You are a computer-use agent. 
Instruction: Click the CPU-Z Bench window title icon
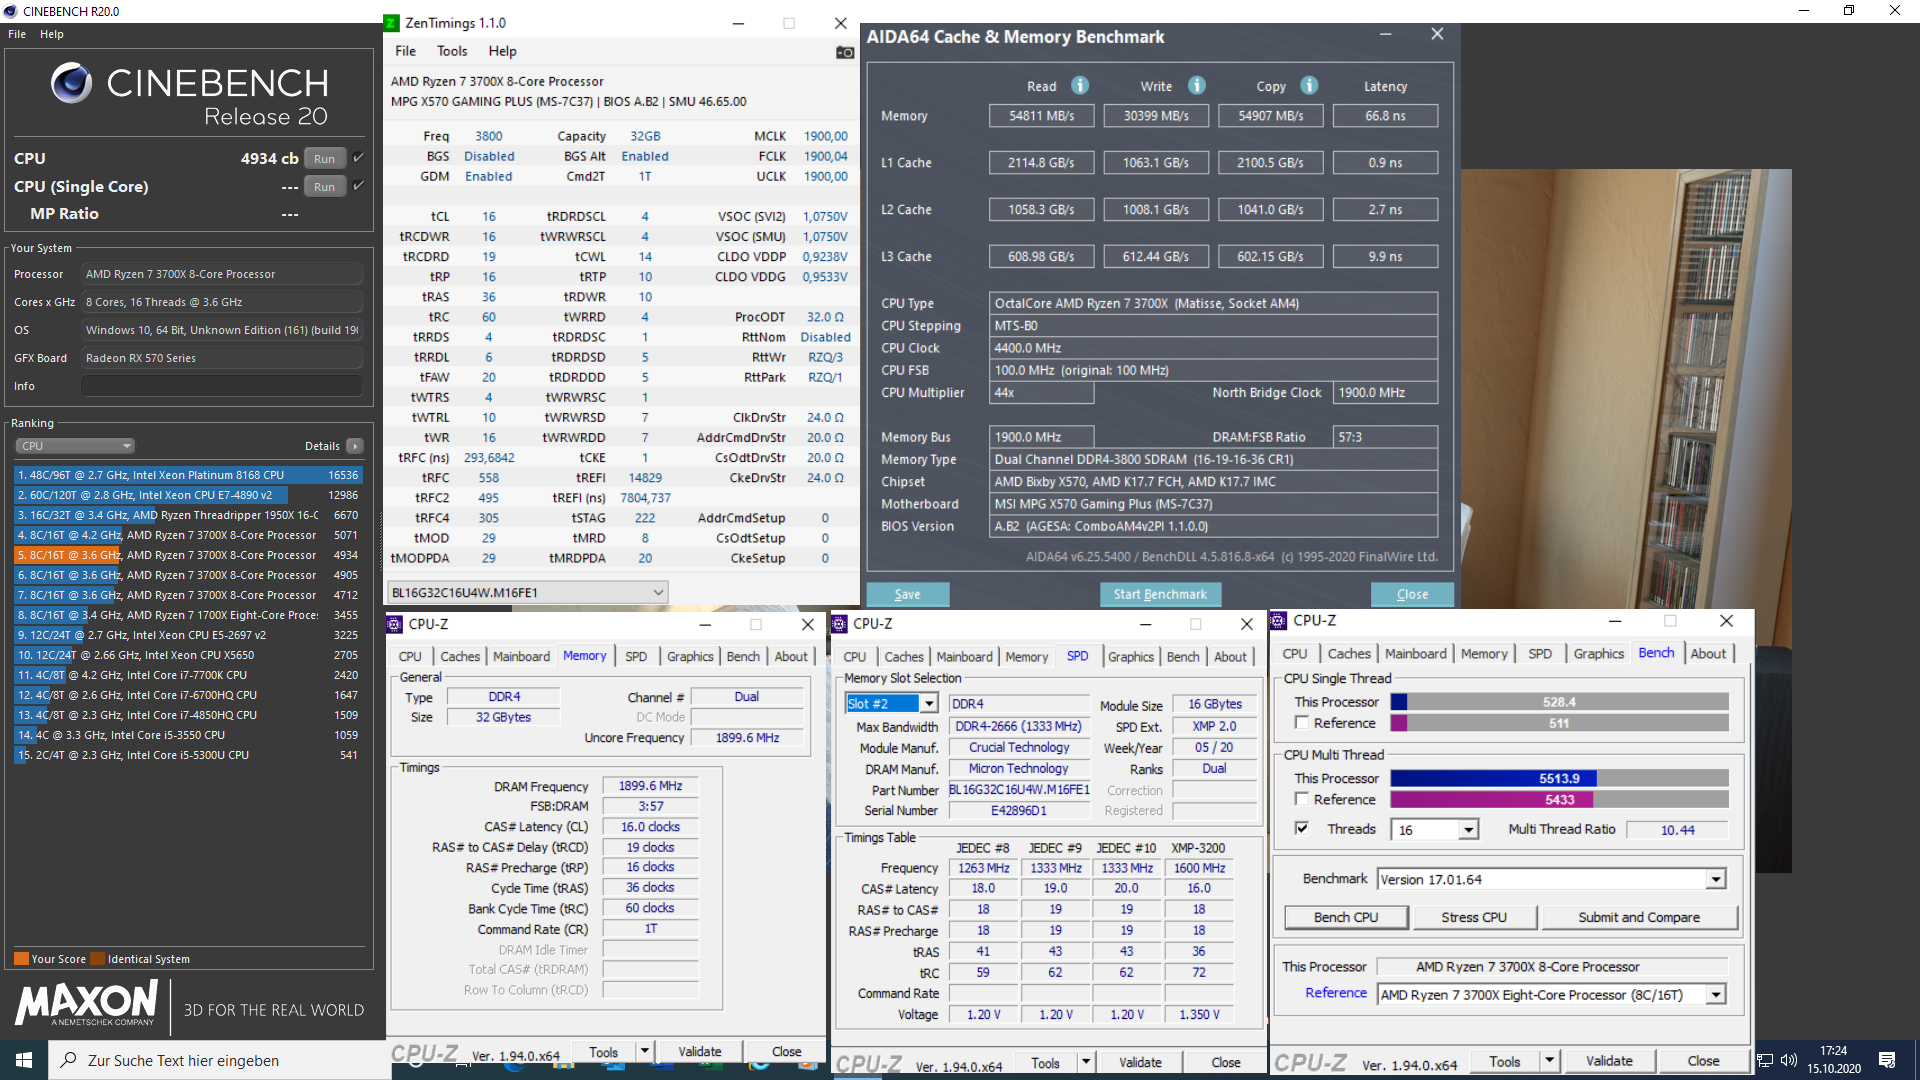pyautogui.click(x=1279, y=621)
